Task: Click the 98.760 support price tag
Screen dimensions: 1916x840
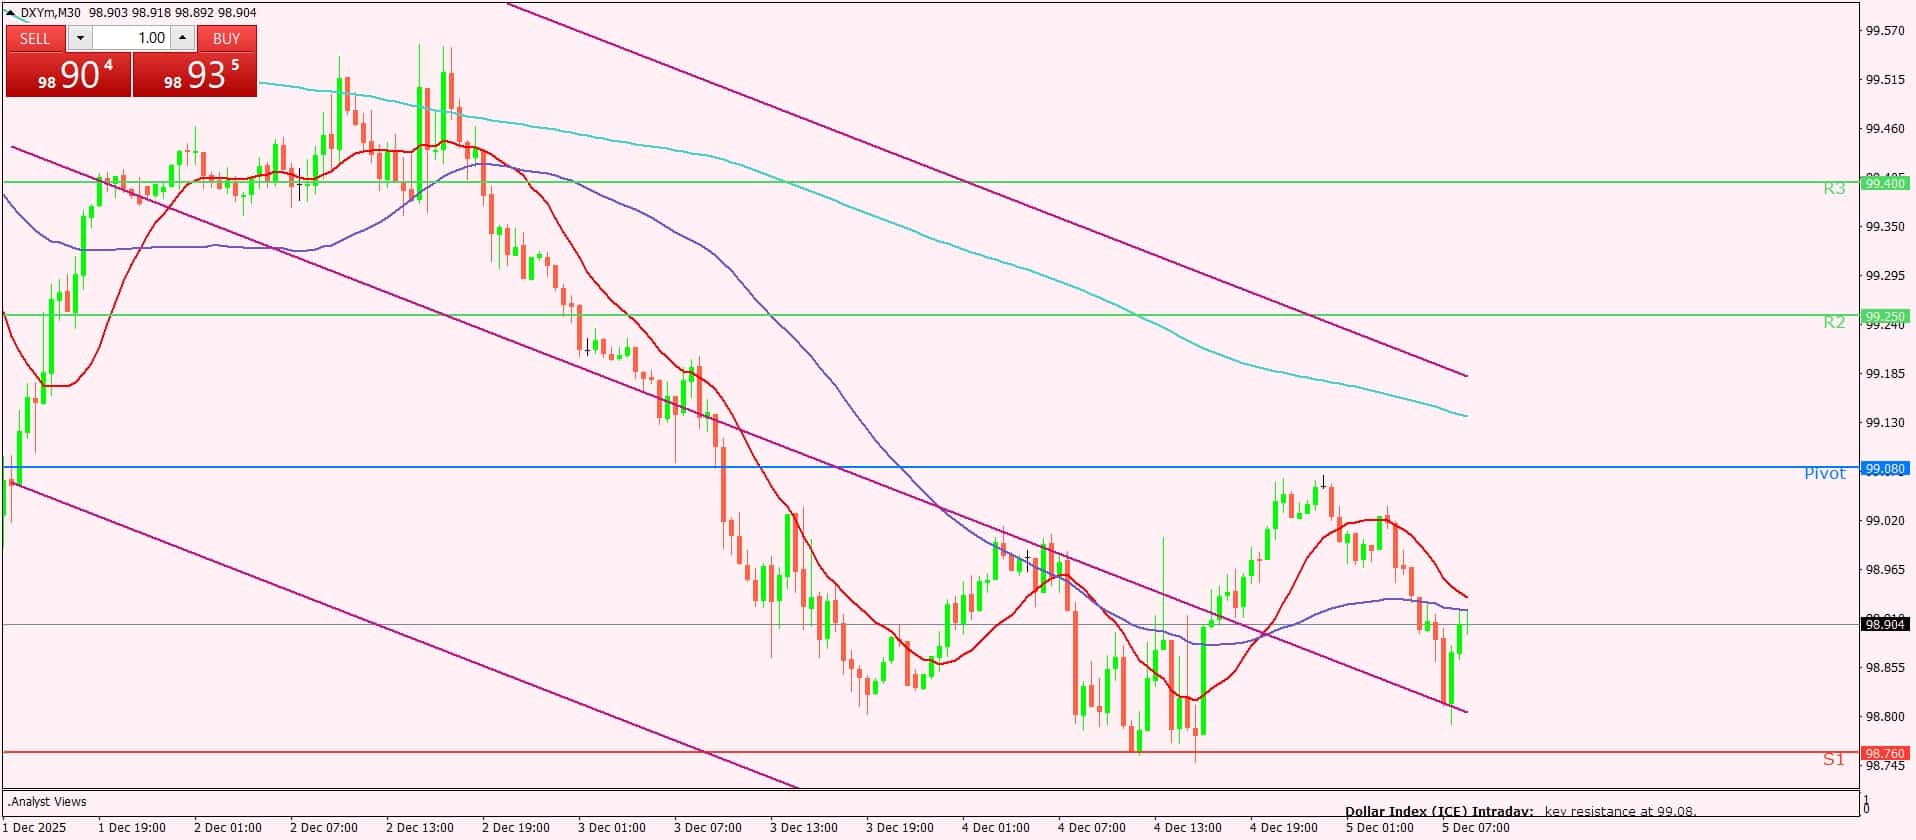Action: [x=1885, y=753]
